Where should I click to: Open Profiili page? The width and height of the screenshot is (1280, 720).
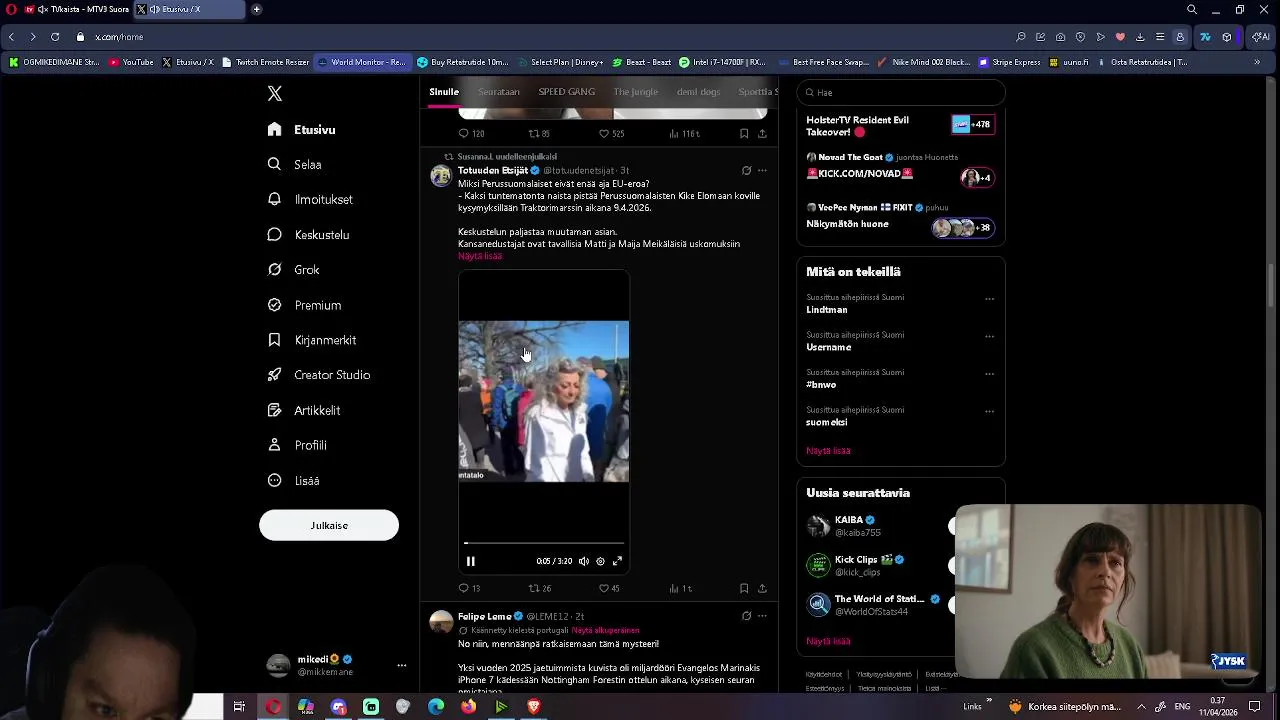pyautogui.click(x=297, y=445)
